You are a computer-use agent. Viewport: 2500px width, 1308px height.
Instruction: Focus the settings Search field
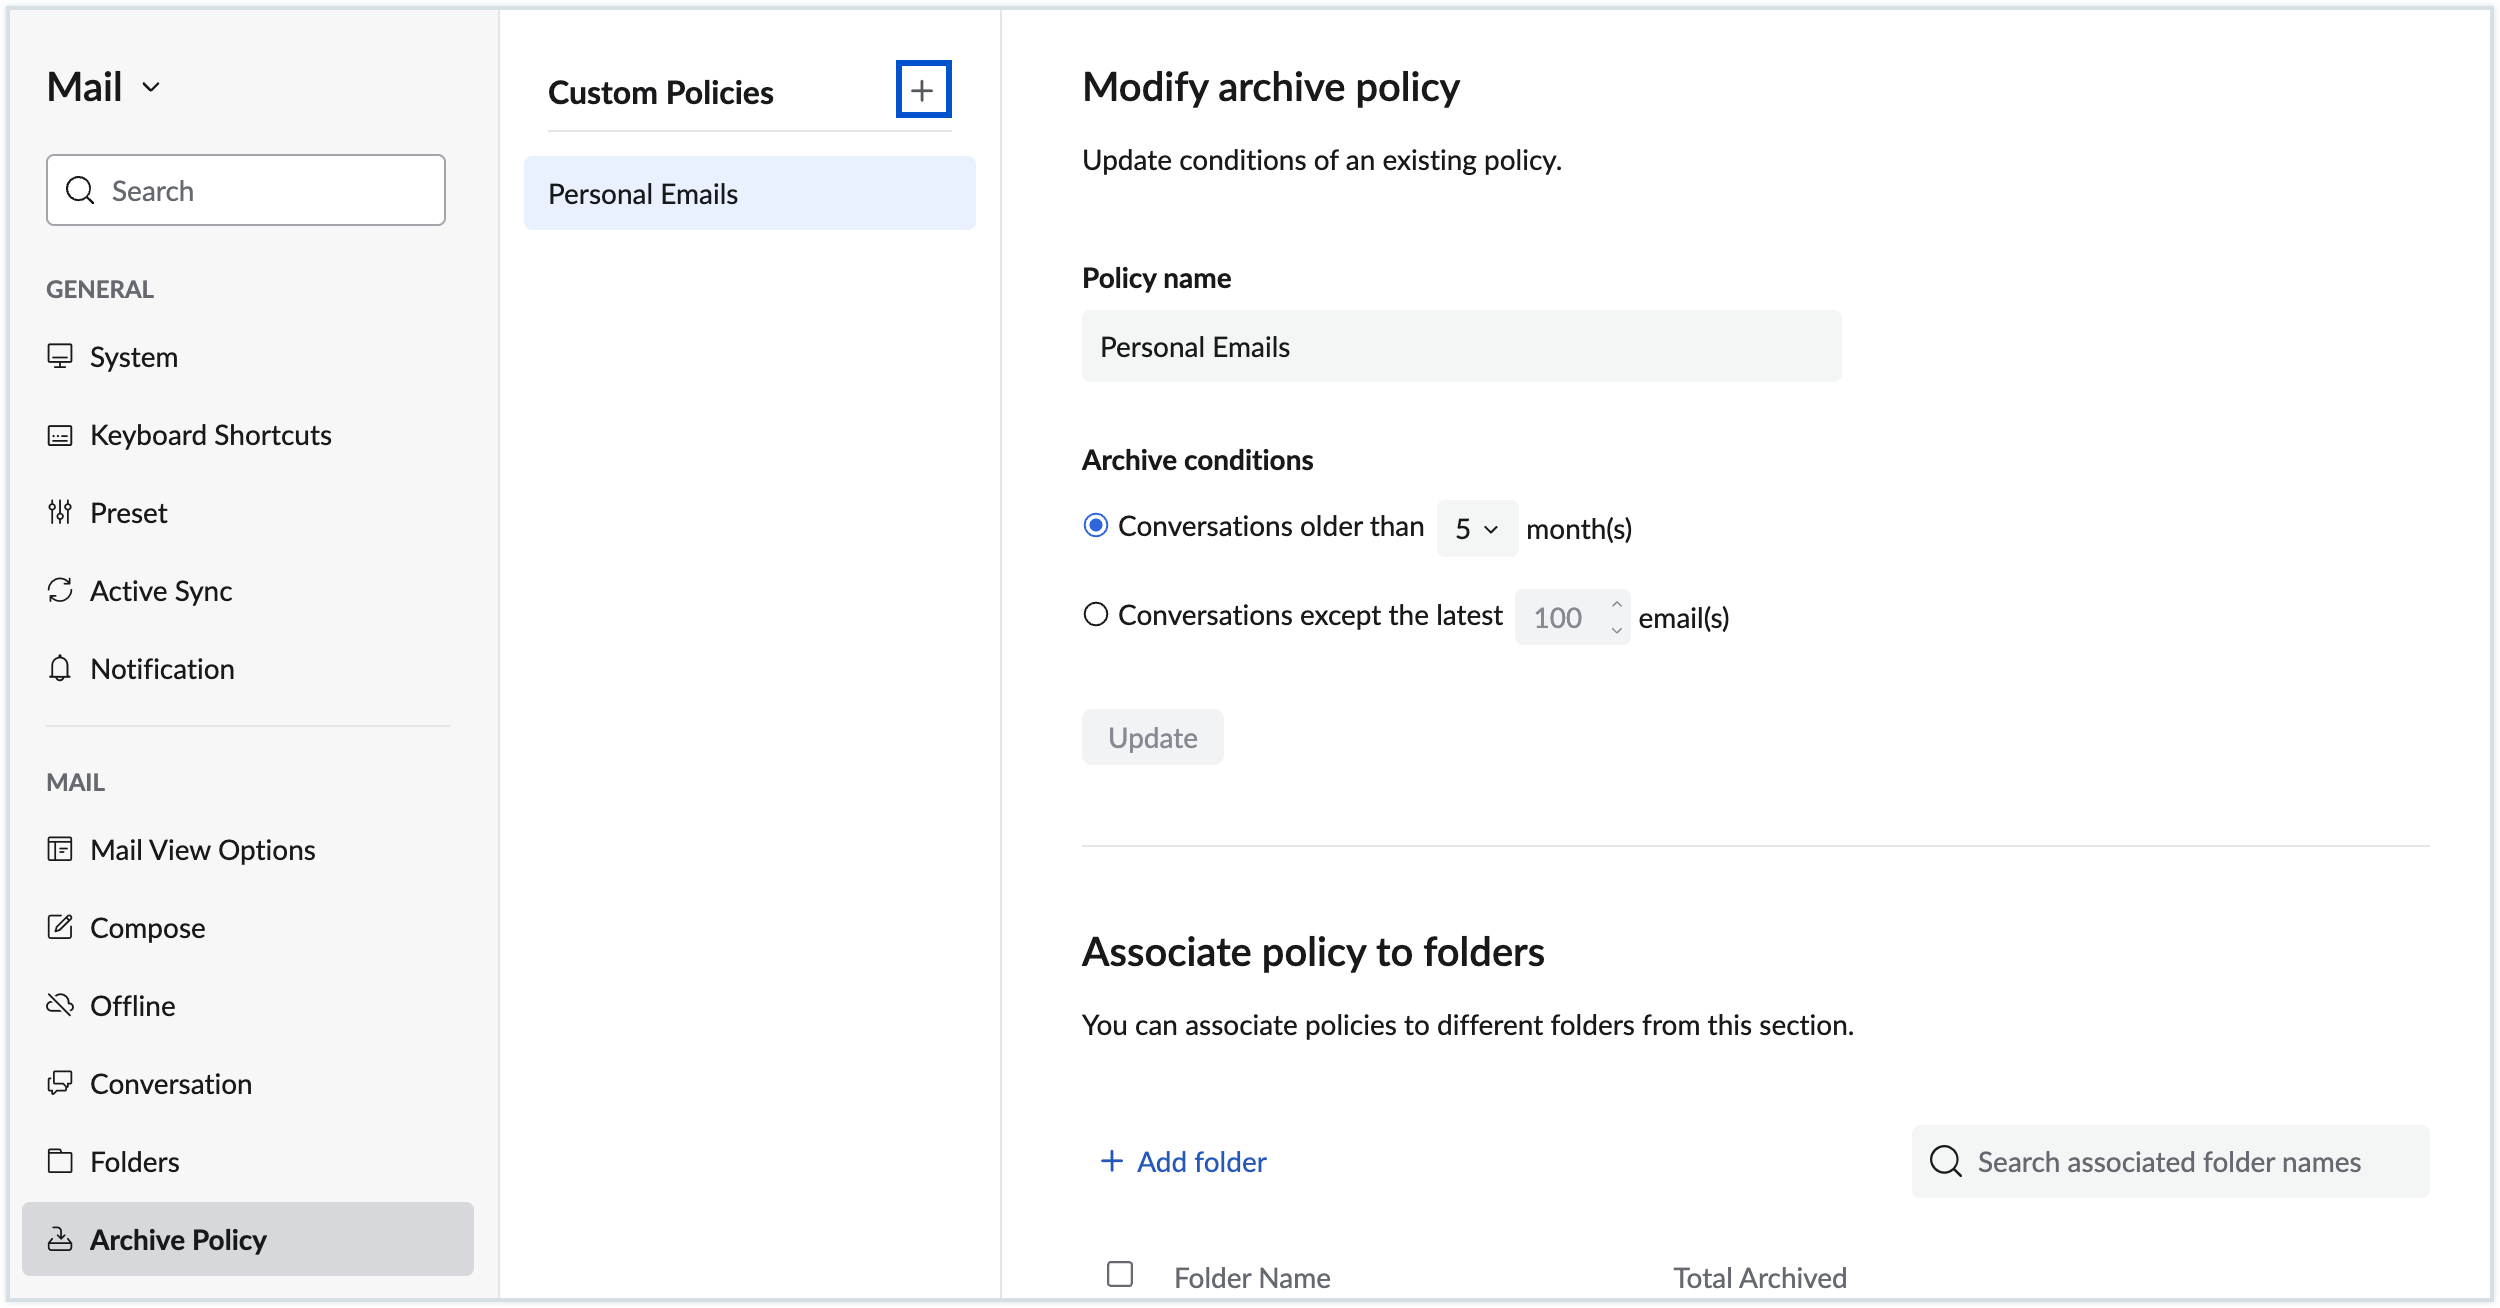coord(246,190)
